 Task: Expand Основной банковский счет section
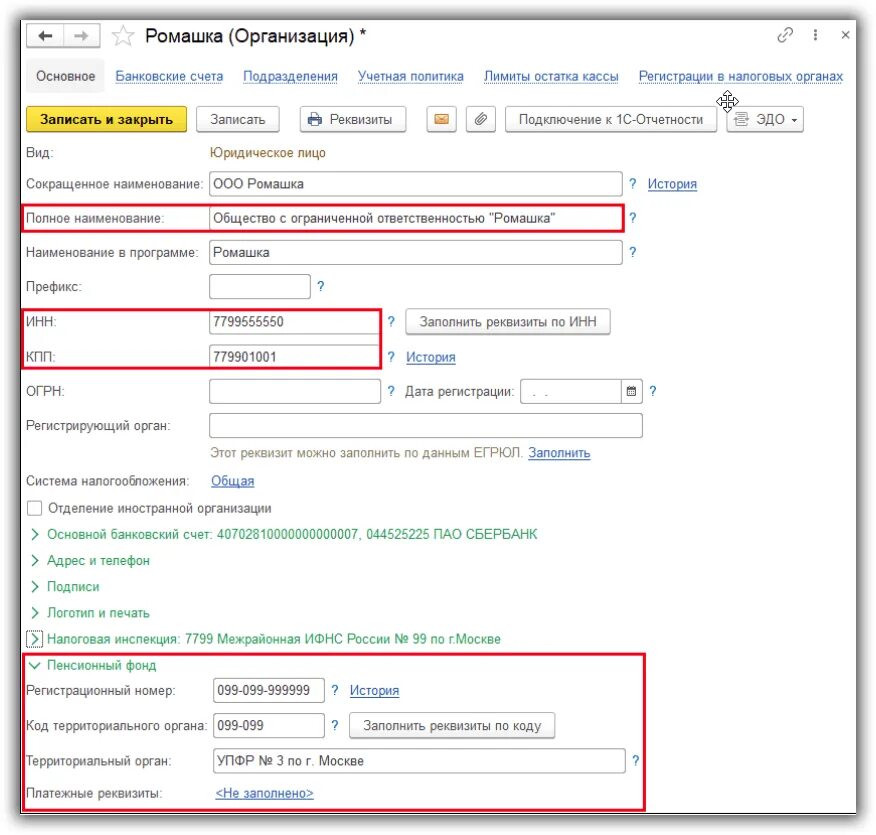coord(35,535)
